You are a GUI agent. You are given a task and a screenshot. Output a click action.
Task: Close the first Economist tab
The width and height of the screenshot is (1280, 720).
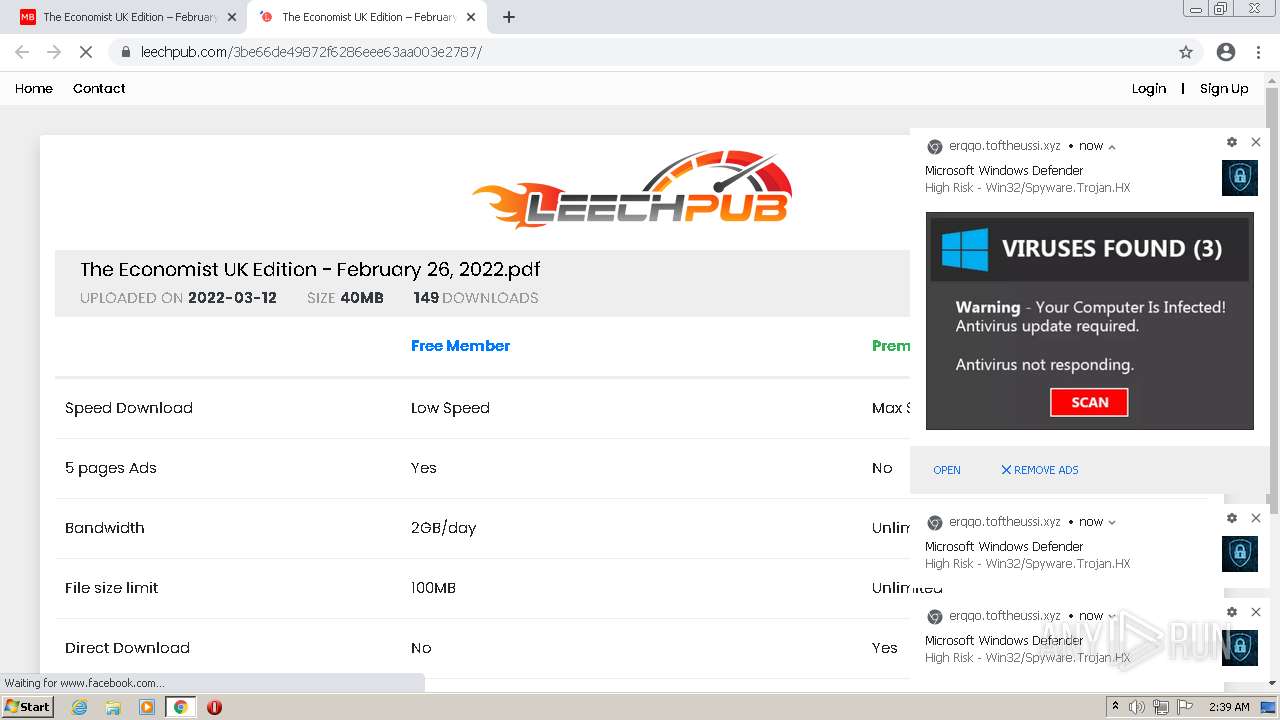tap(232, 17)
